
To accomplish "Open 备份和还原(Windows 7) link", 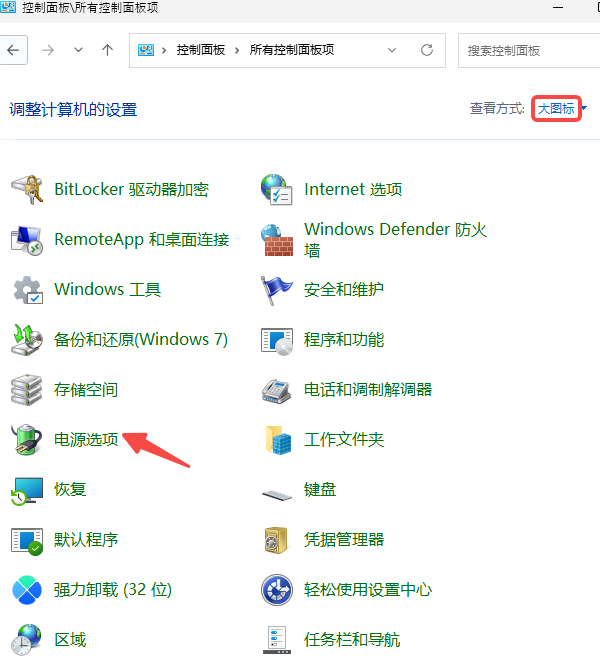I will pos(141,340).
